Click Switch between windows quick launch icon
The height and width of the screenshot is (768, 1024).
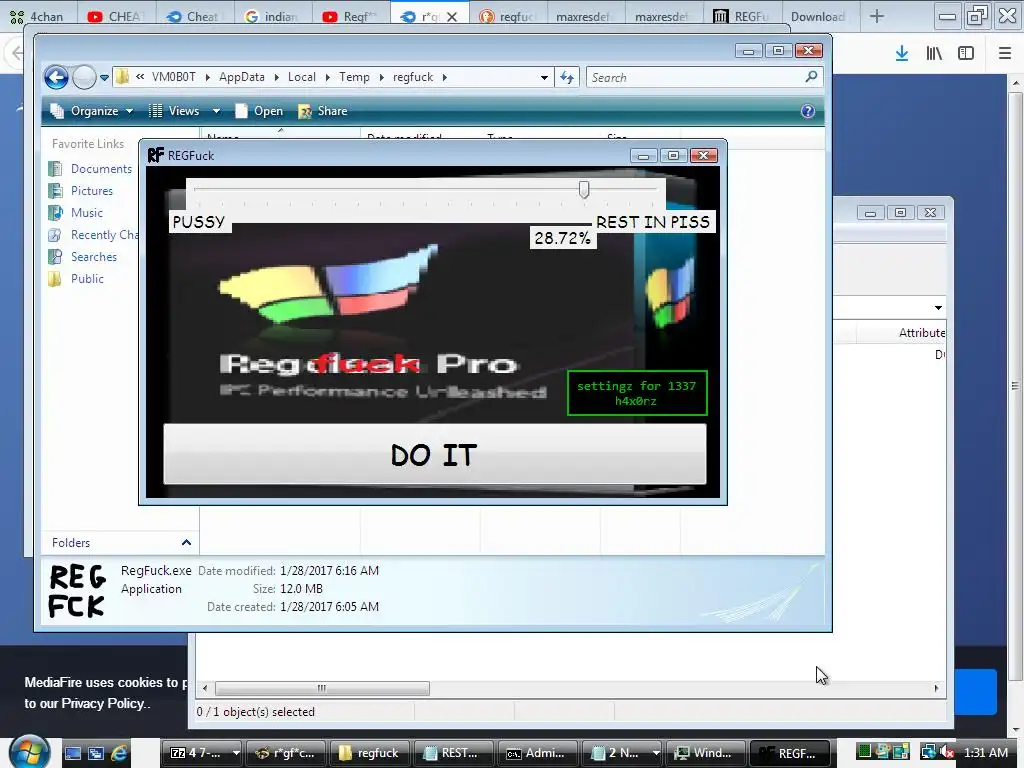[x=95, y=753]
